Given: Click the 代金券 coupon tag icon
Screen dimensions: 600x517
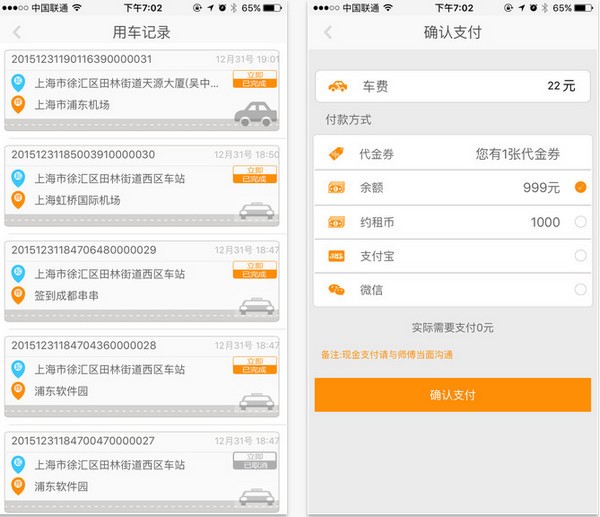Looking at the screenshot, I should (336, 154).
